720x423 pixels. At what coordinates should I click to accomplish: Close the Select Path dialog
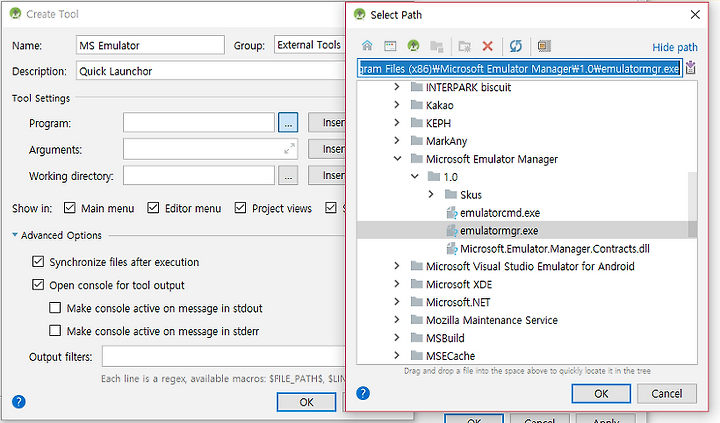pos(695,15)
